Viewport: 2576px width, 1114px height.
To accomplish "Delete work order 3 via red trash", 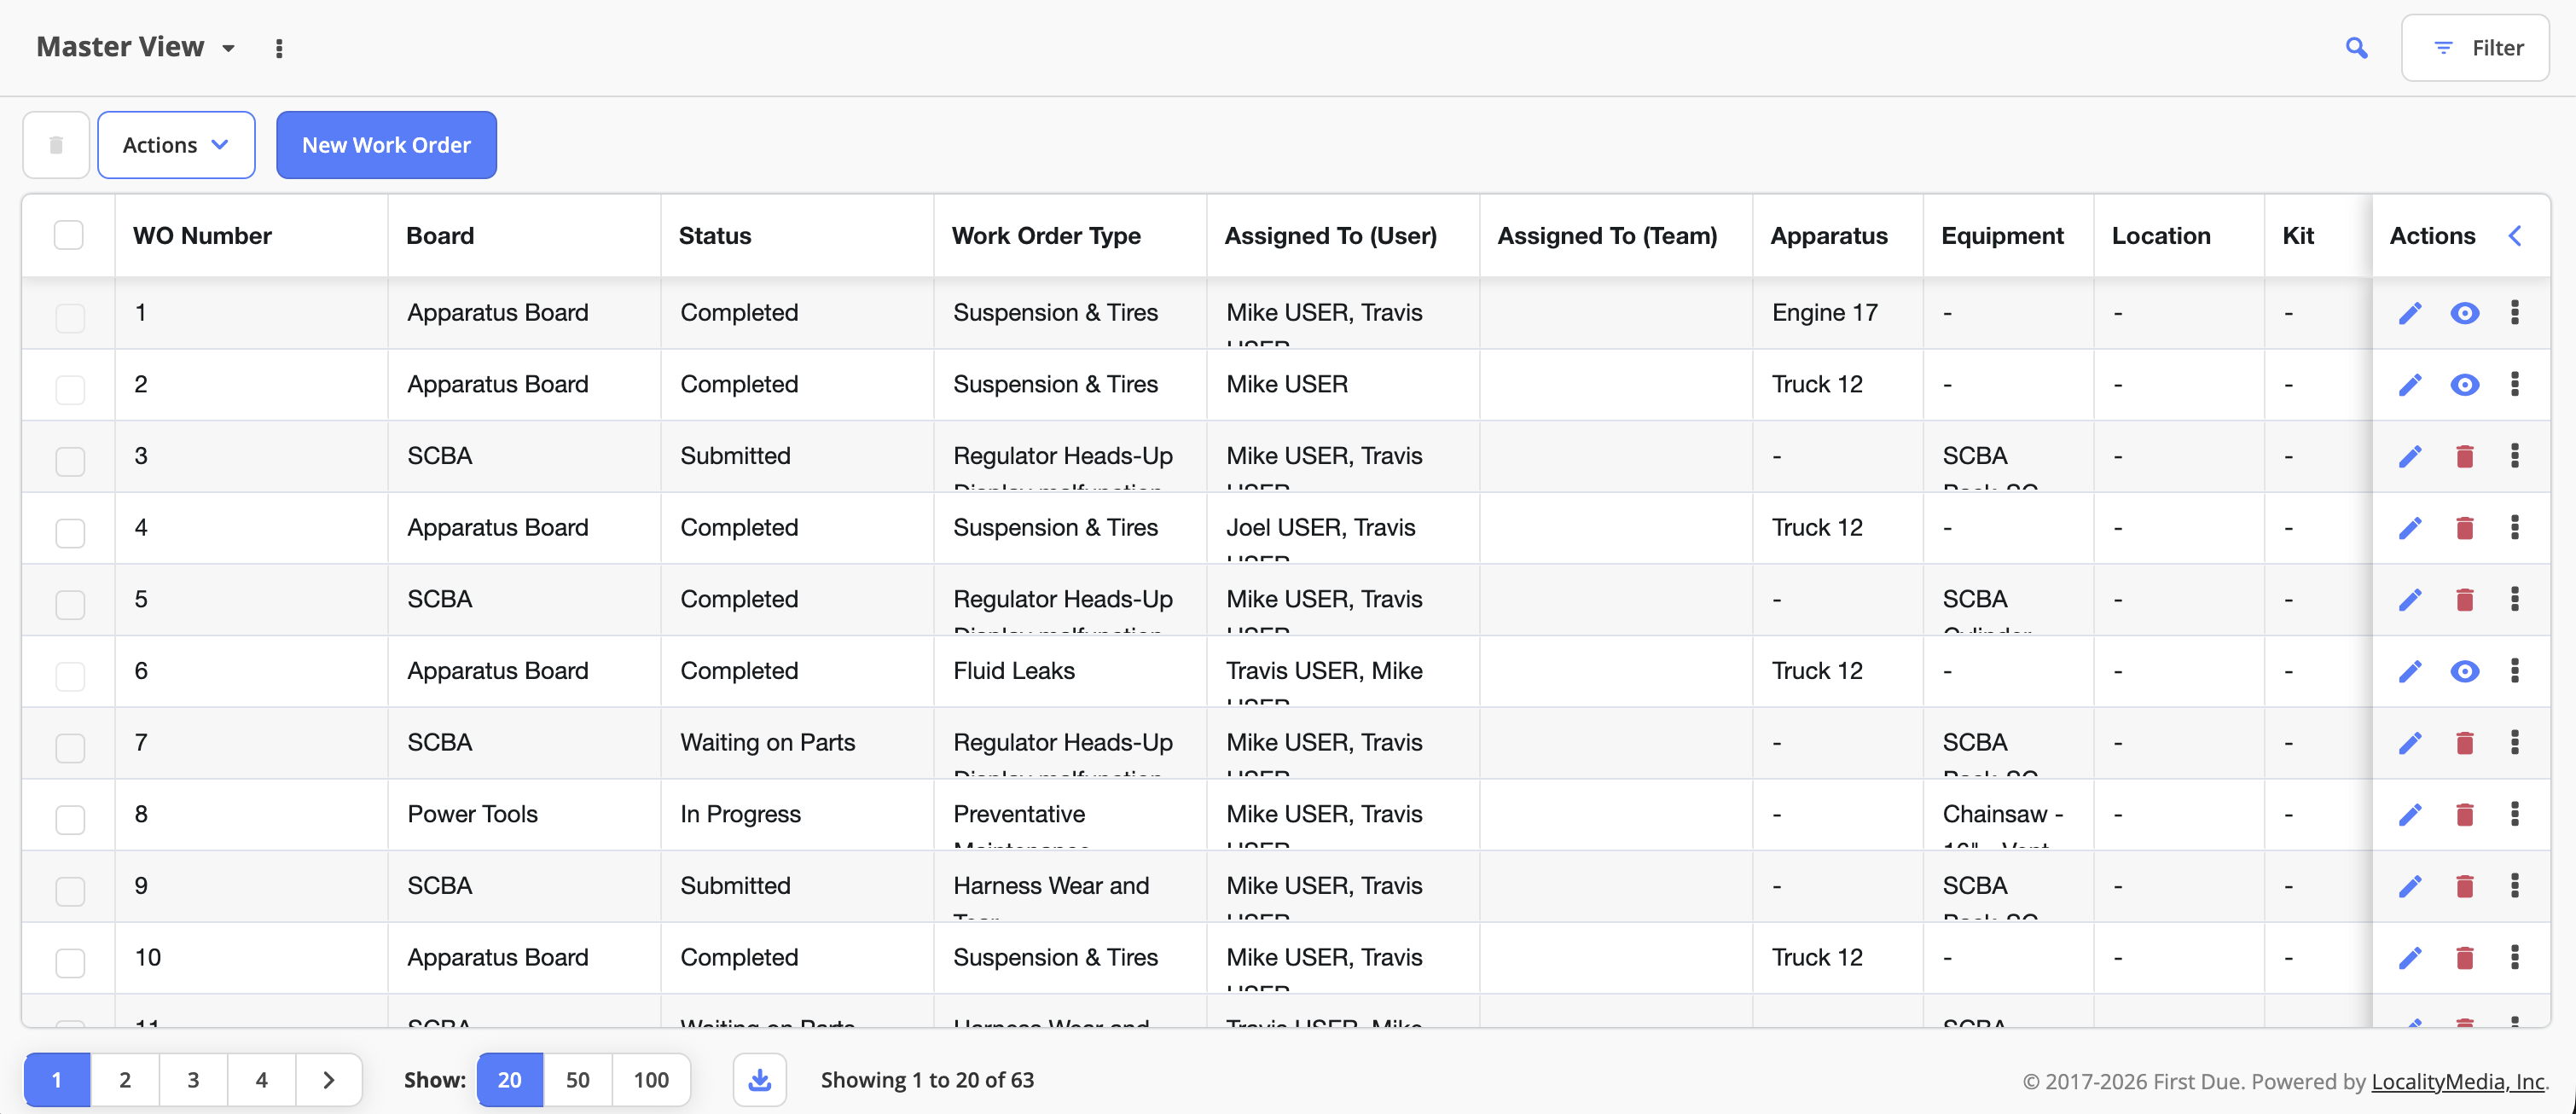I will click(x=2464, y=457).
